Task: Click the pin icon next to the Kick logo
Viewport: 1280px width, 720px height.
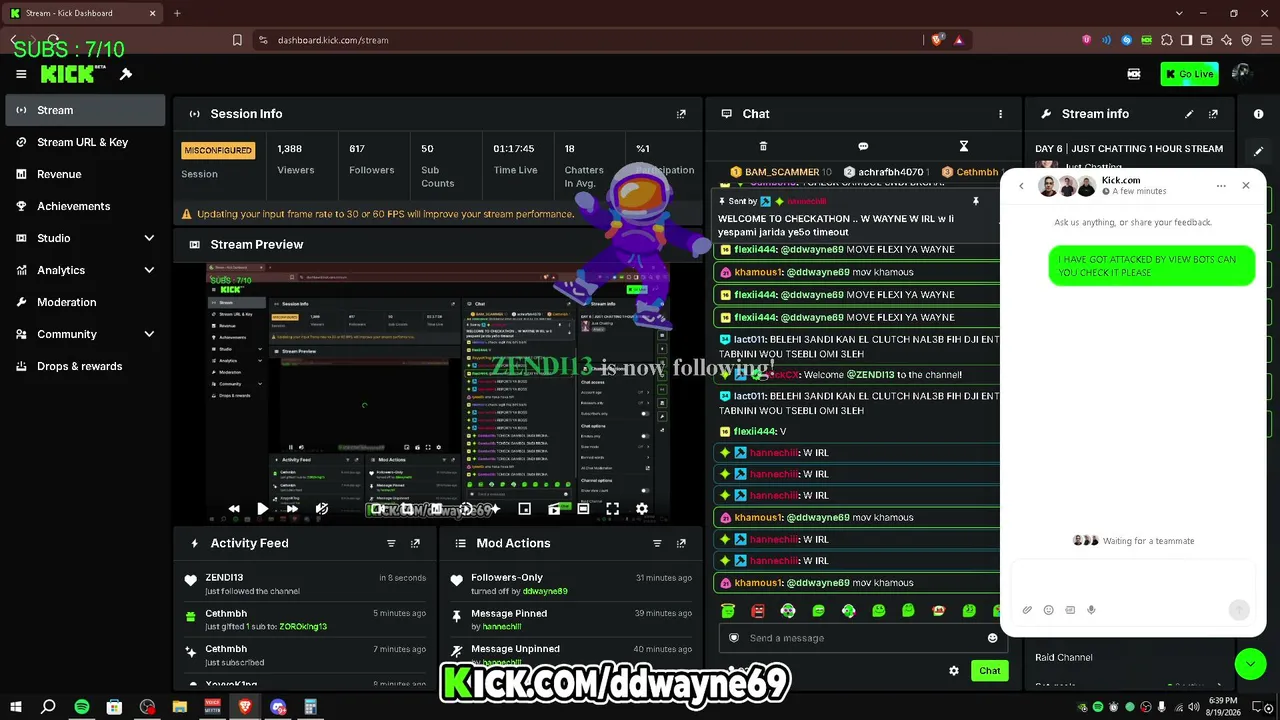Action: (126, 74)
